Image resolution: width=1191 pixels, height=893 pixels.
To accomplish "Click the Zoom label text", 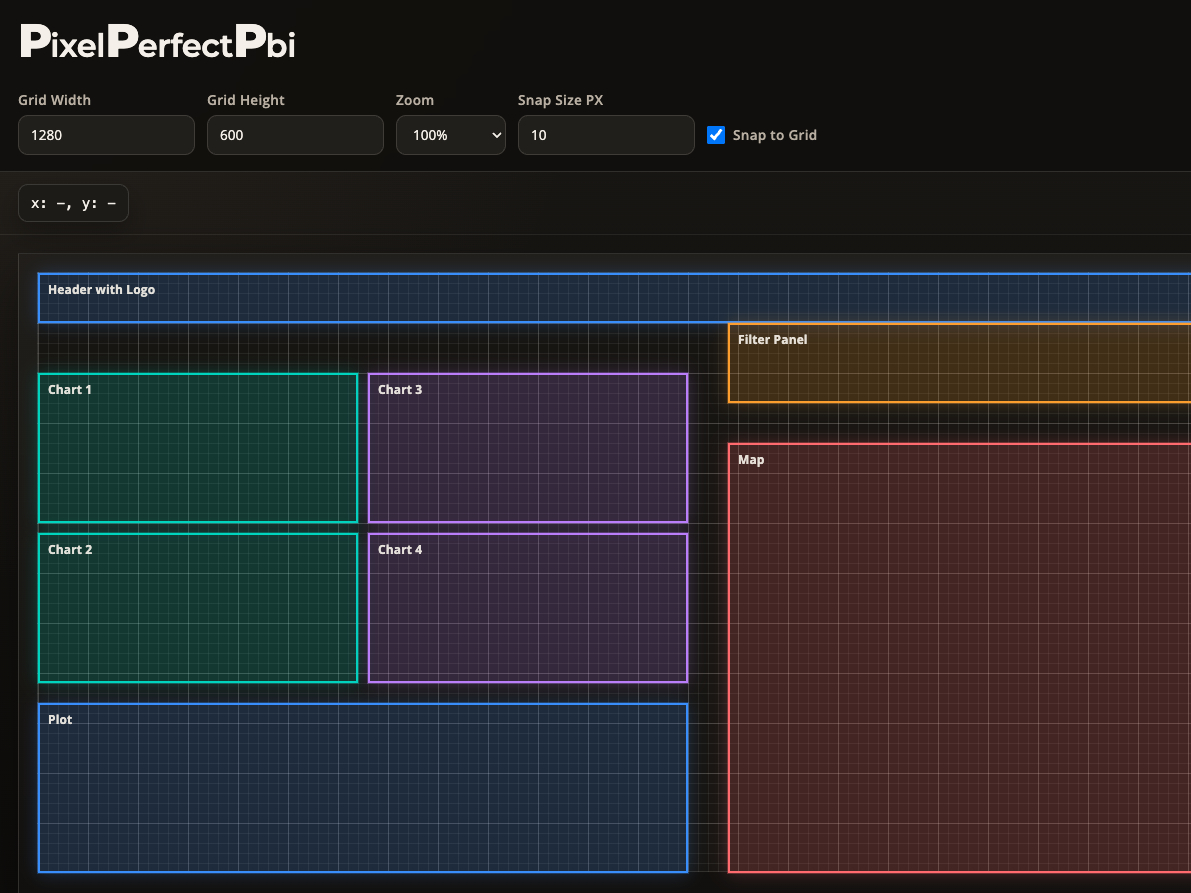I will point(415,100).
